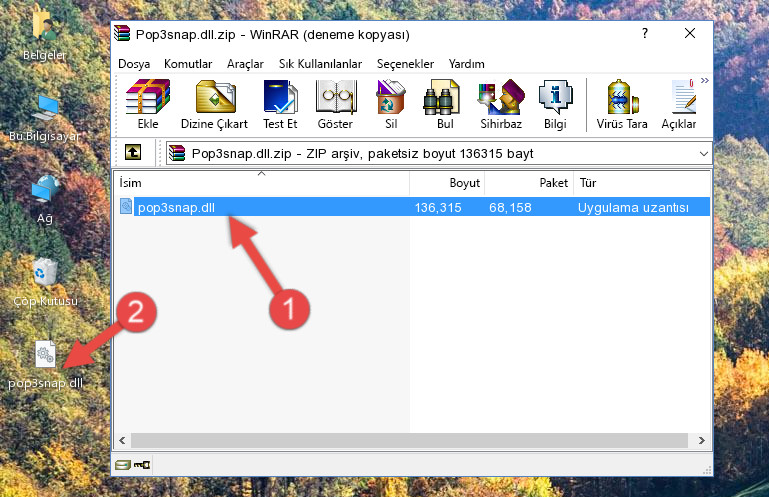
Task: Close the WinRAR window
Action: (690, 33)
